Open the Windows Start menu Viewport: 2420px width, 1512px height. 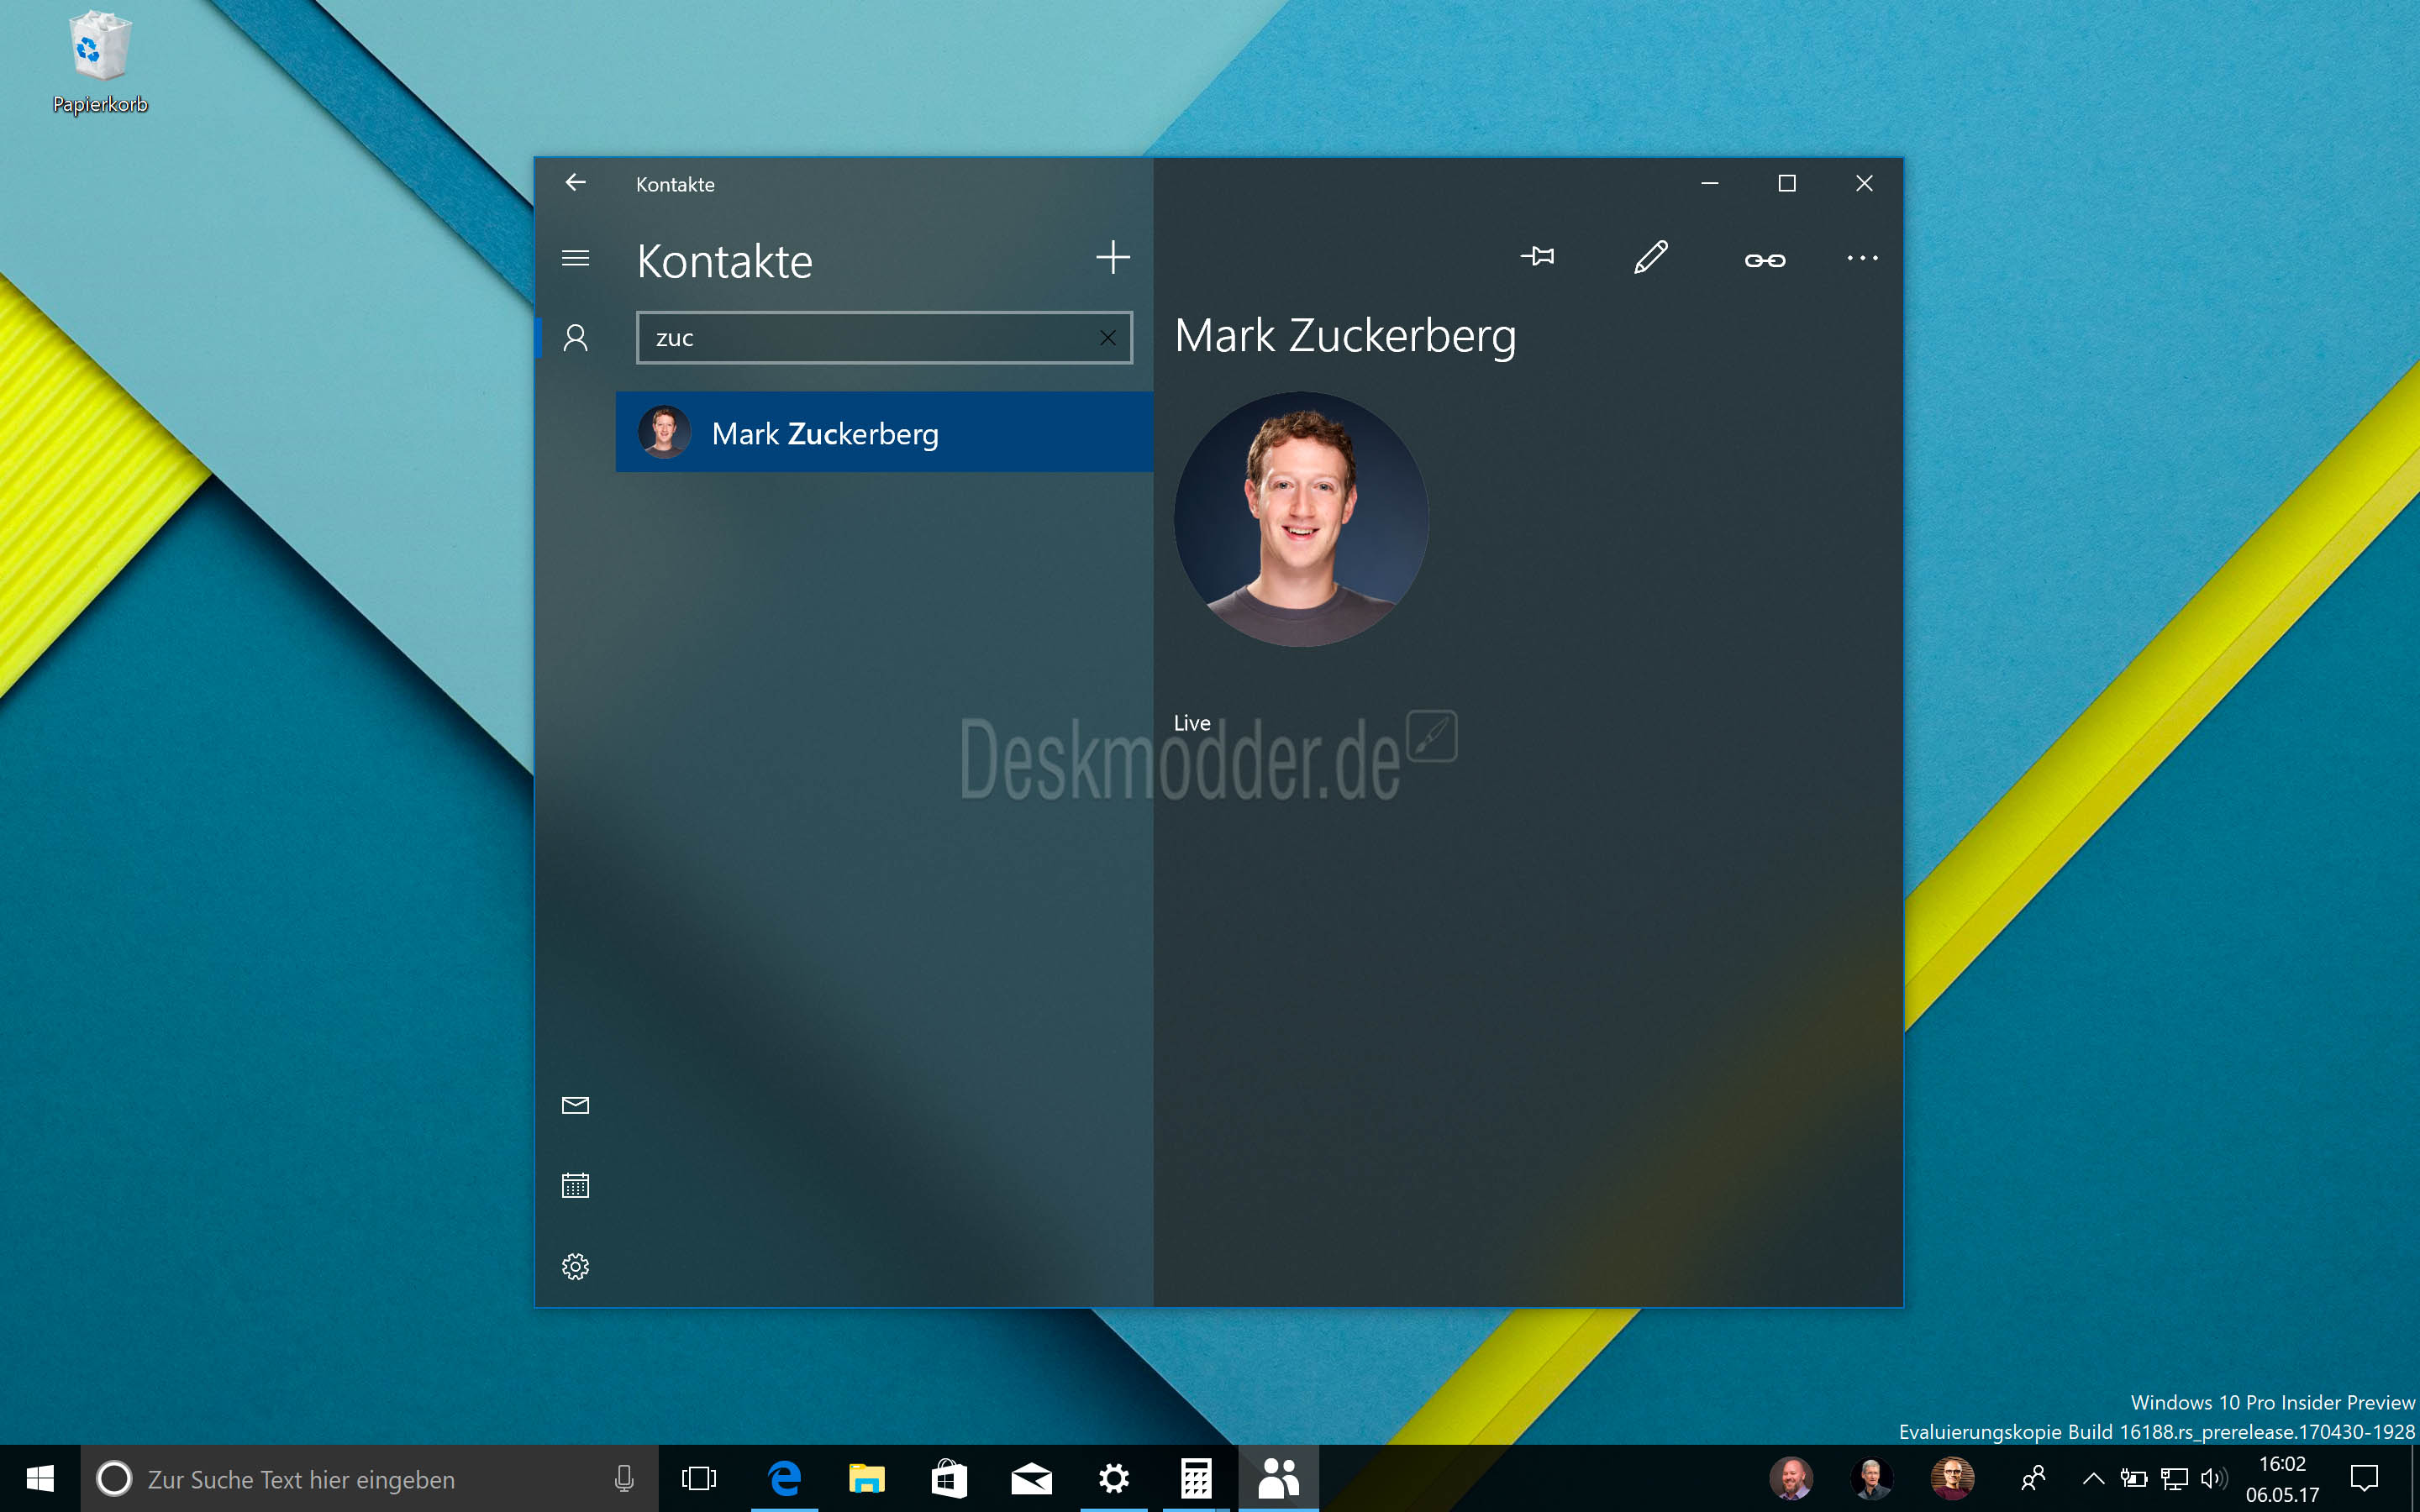(40, 1478)
